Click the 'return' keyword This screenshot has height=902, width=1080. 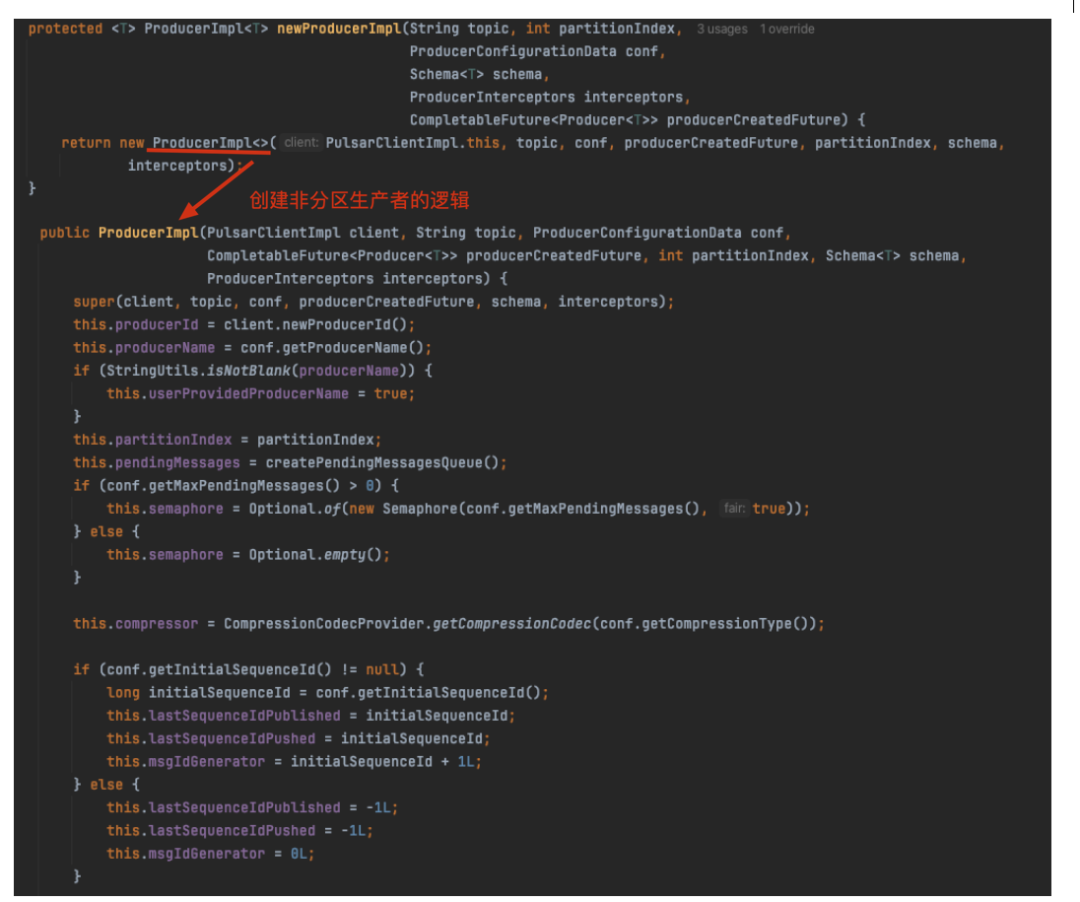[x=86, y=143]
